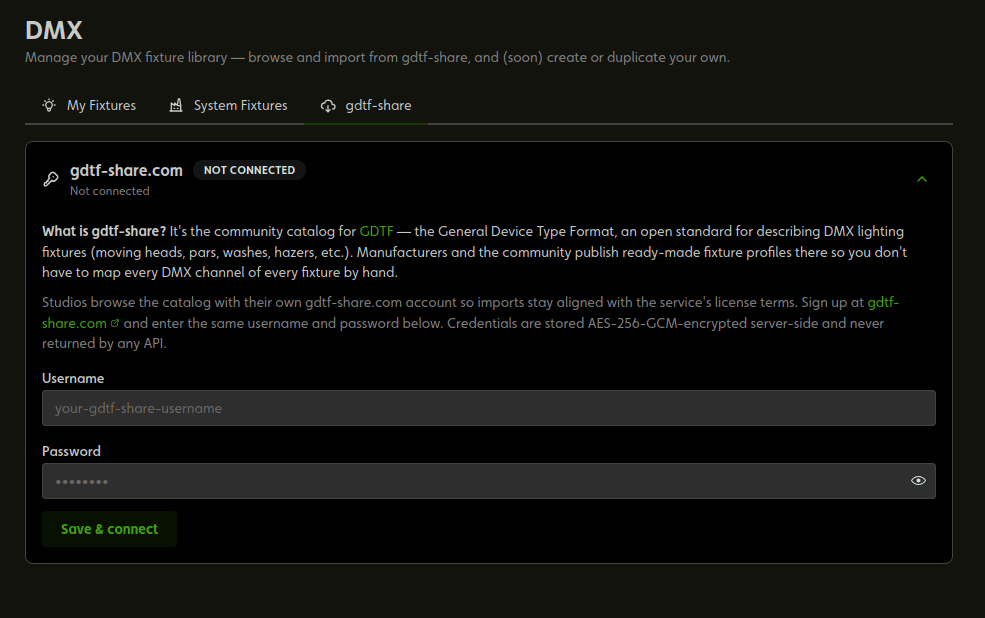
Task: Click the factory icon on System Fixtures
Action: (x=176, y=106)
